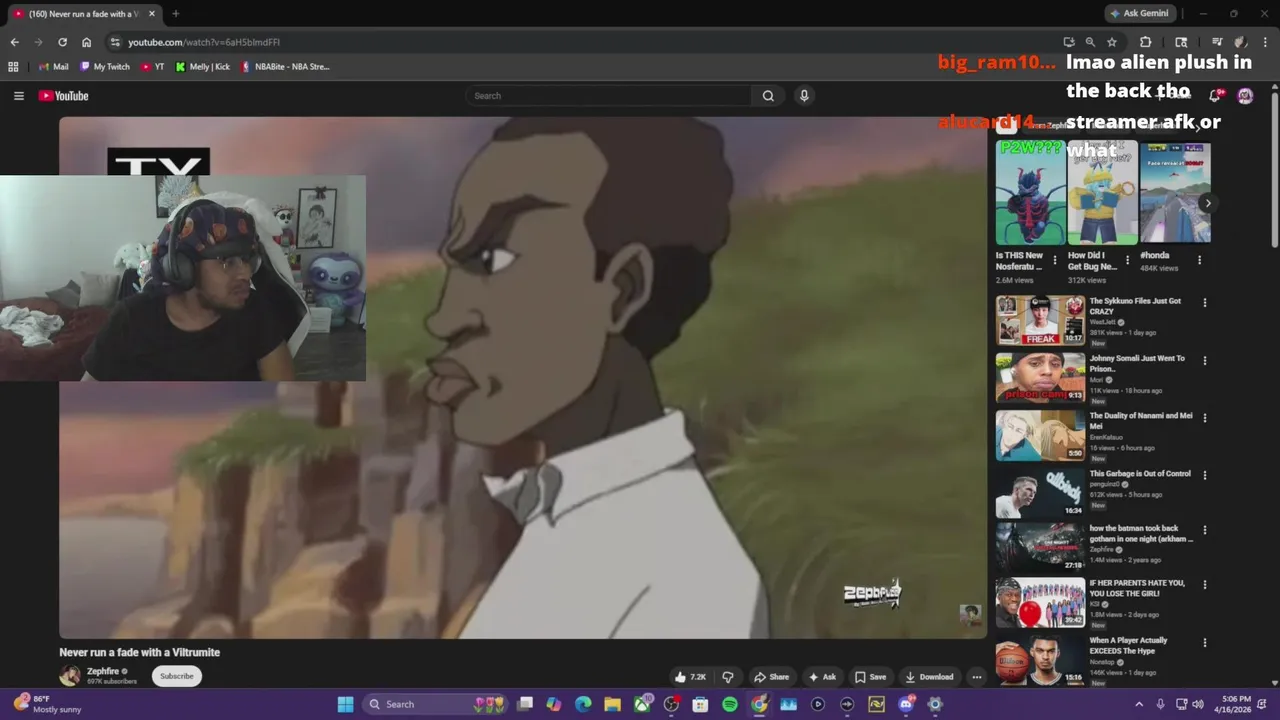The width and height of the screenshot is (1280, 720).
Task: Open options for 'how the batman took back gotham'
Action: (x=1205, y=530)
